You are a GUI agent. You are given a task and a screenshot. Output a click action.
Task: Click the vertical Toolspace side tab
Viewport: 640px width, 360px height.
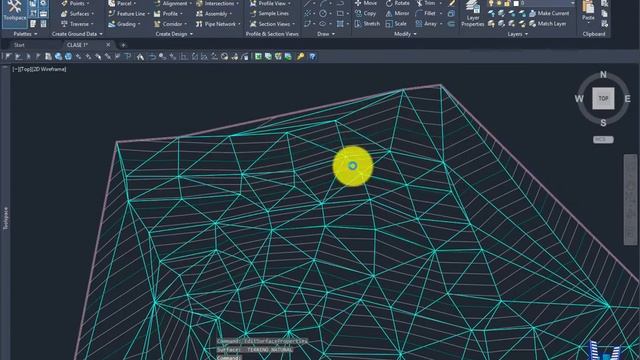point(5,218)
